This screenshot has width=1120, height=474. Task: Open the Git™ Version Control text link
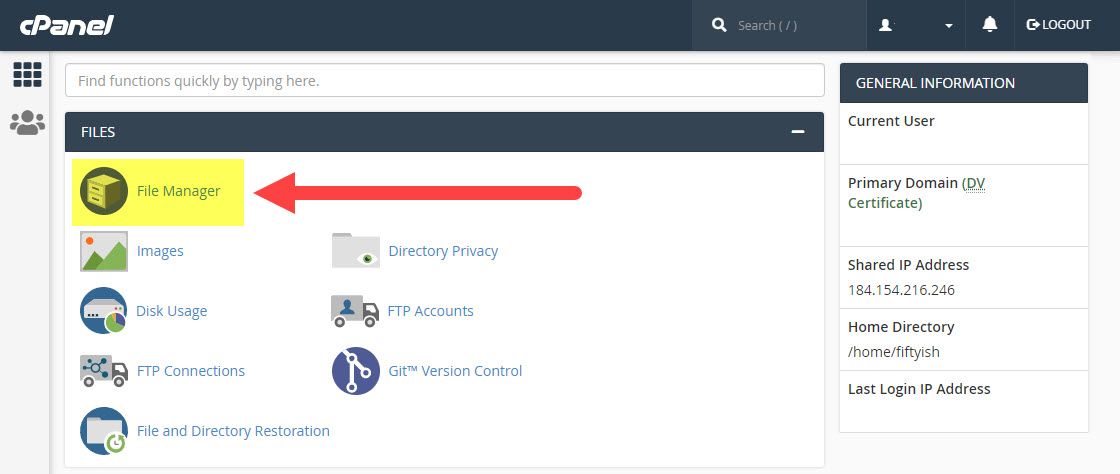[455, 371]
